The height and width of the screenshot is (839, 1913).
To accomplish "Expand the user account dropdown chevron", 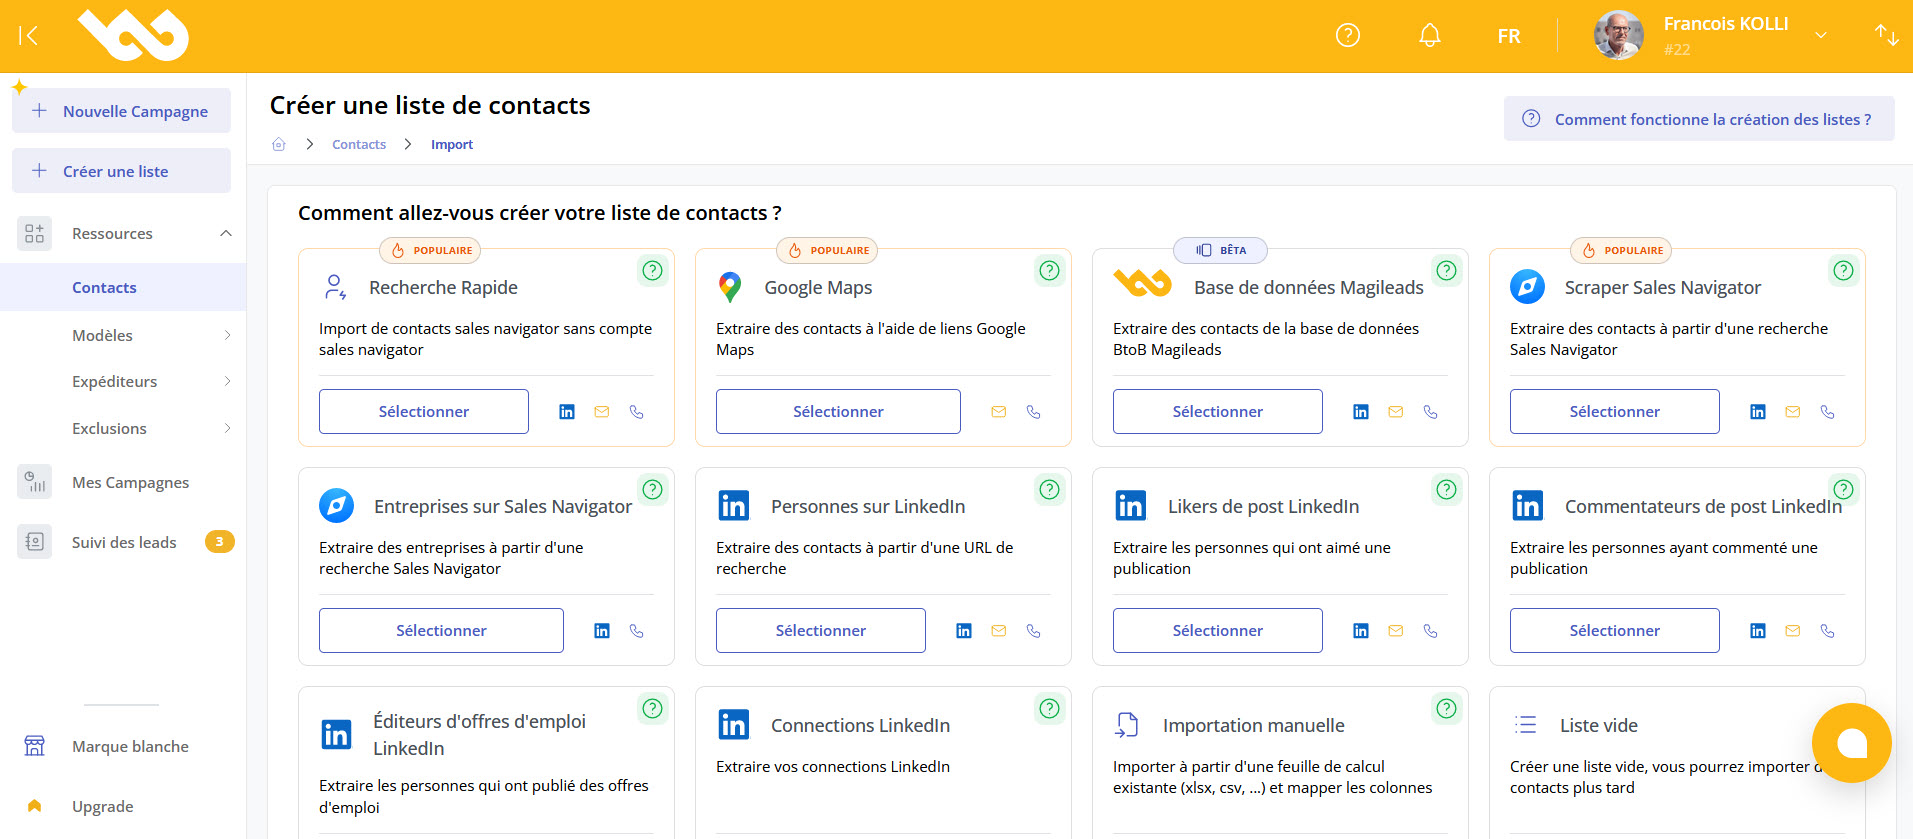I will (x=1821, y=35).
